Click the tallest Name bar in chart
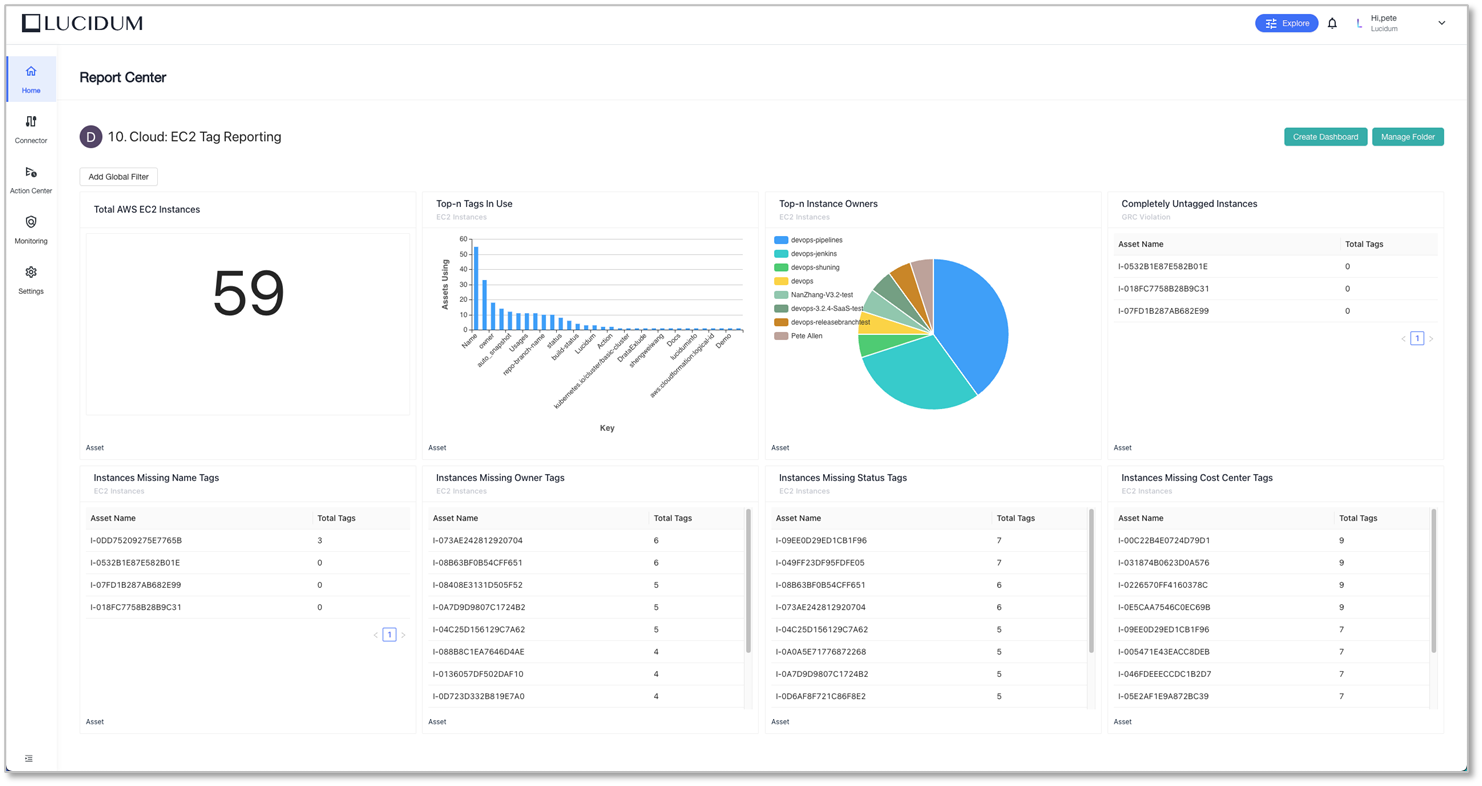The image size is (1482, 786). click(476, 288)
